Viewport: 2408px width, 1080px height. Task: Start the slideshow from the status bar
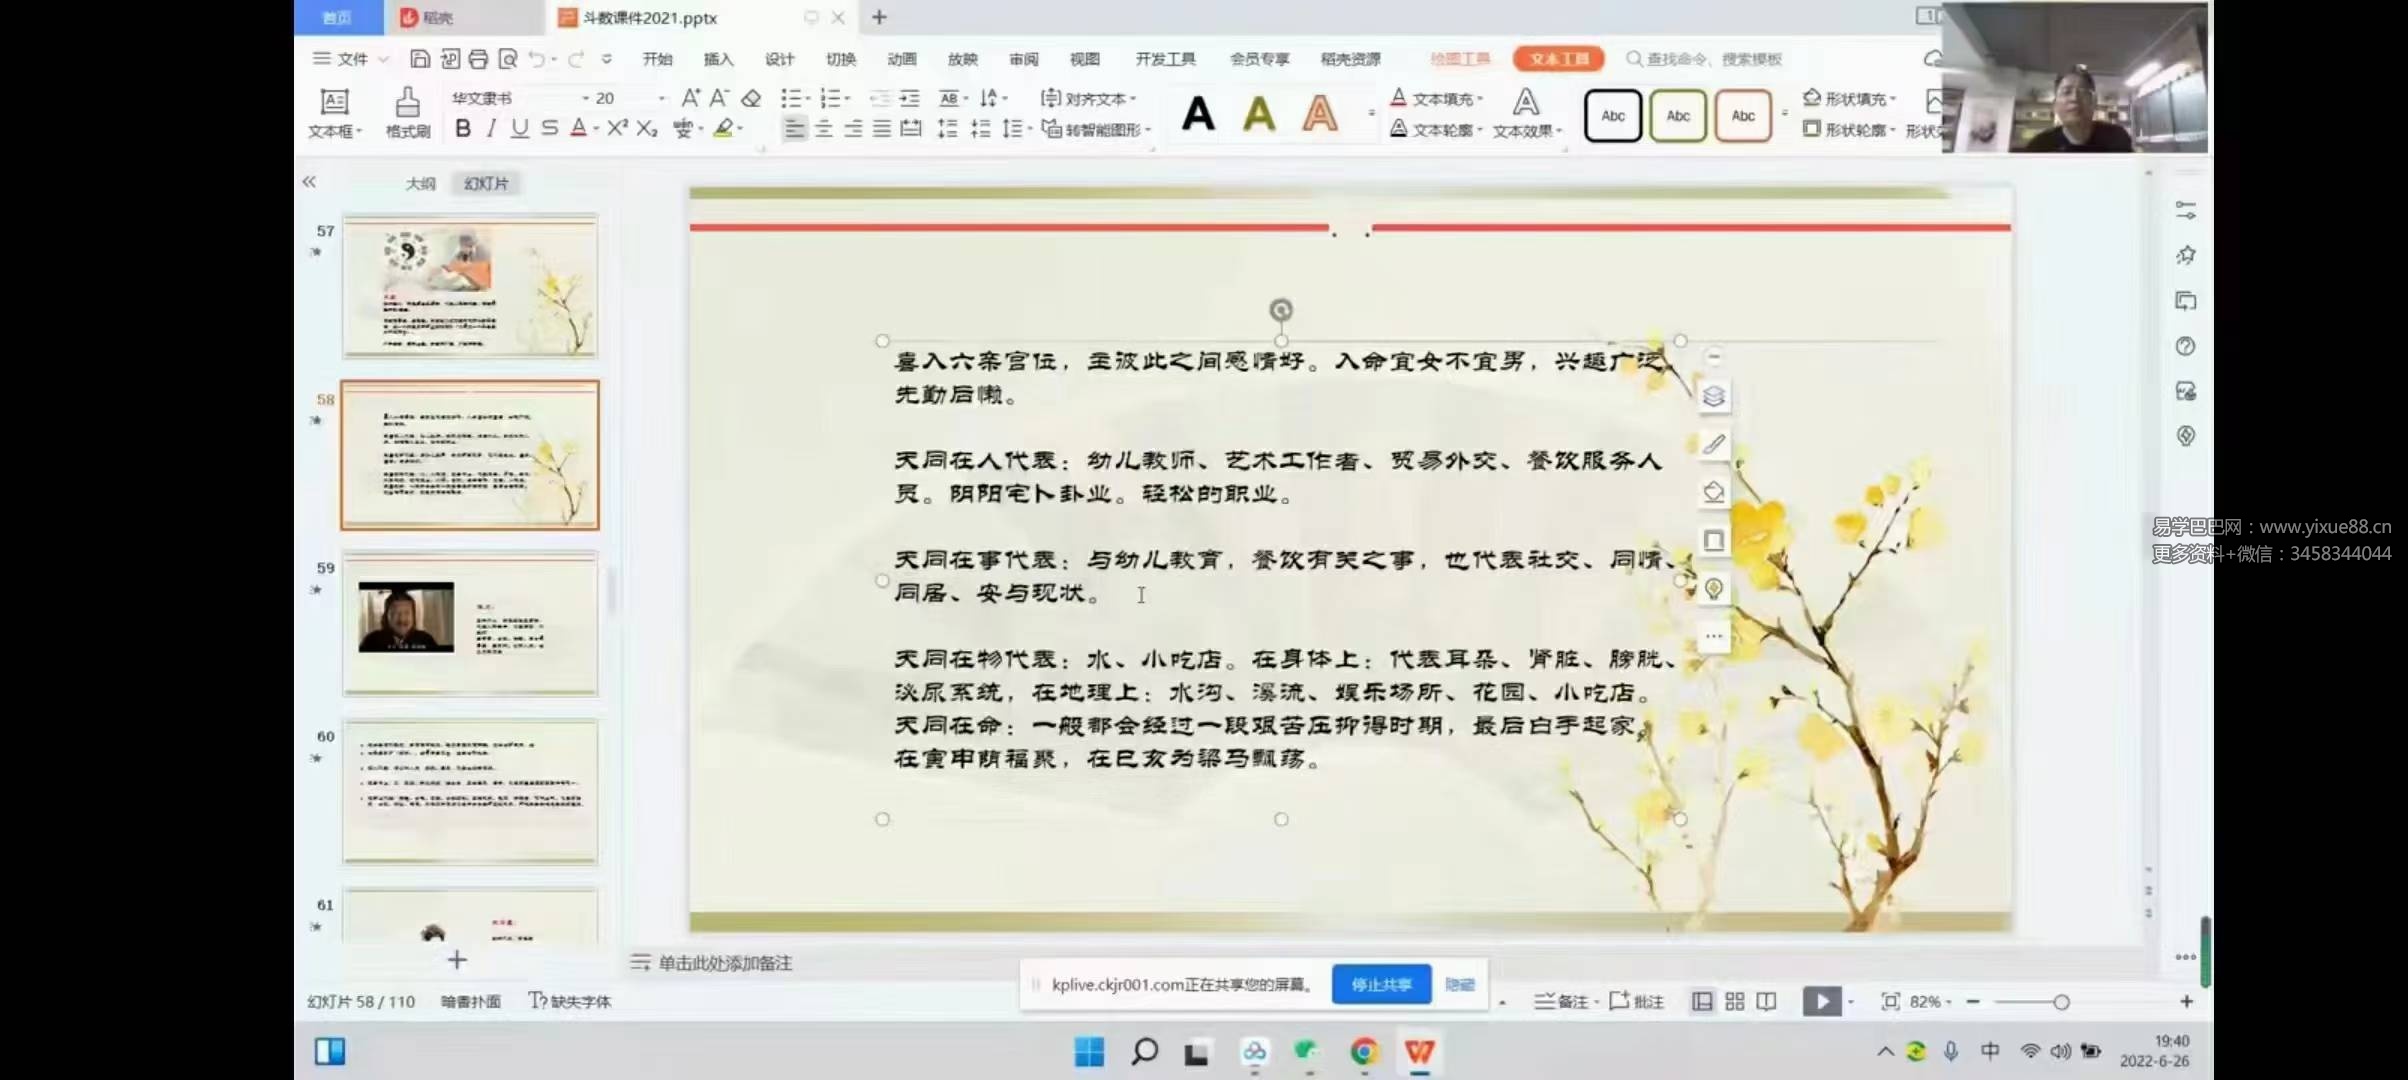[1822, 1001]
